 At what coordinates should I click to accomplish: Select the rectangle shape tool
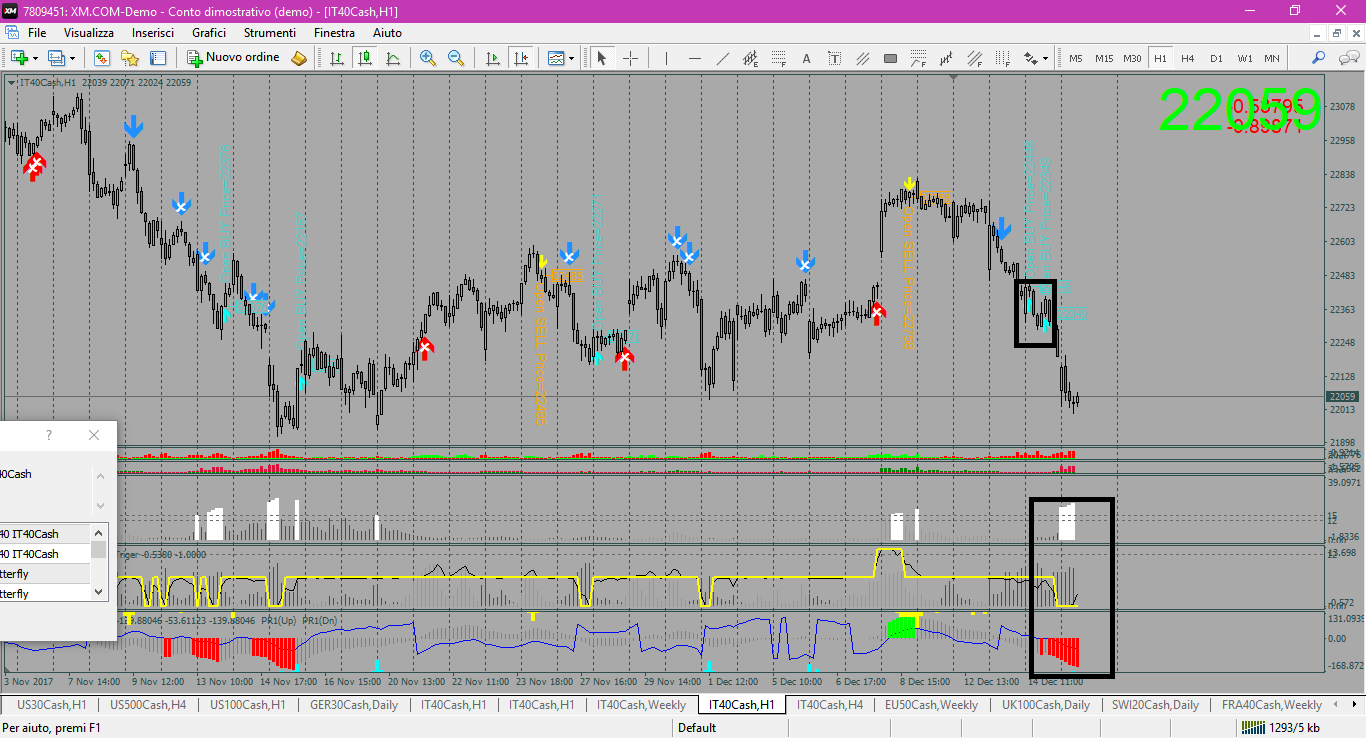pyautogui.click(x=890, y=58)
